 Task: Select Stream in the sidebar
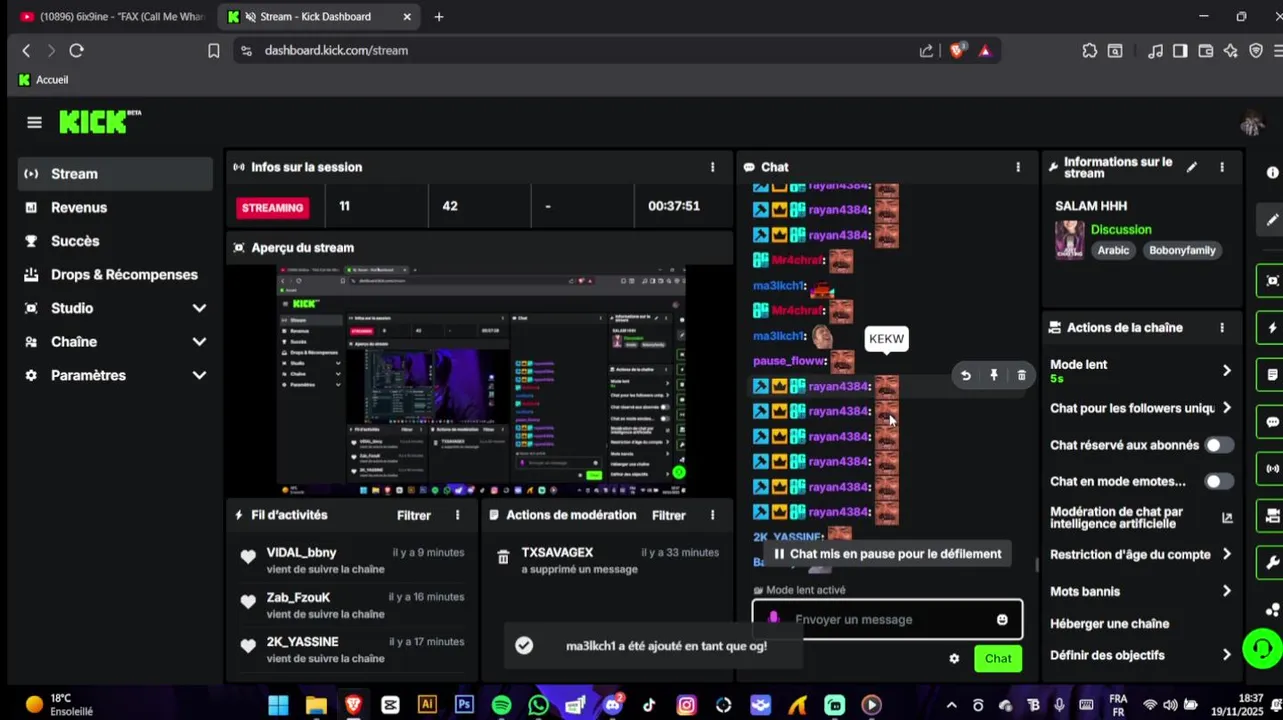(x=115, y=174)
